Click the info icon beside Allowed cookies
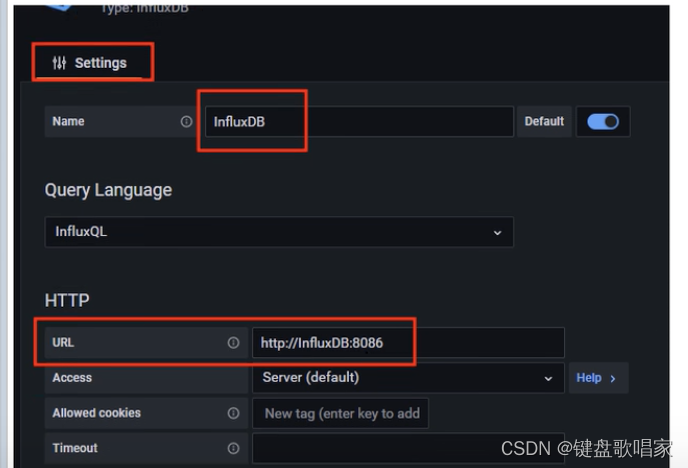Viewport: 688px width, 468px height. point(233,413)
